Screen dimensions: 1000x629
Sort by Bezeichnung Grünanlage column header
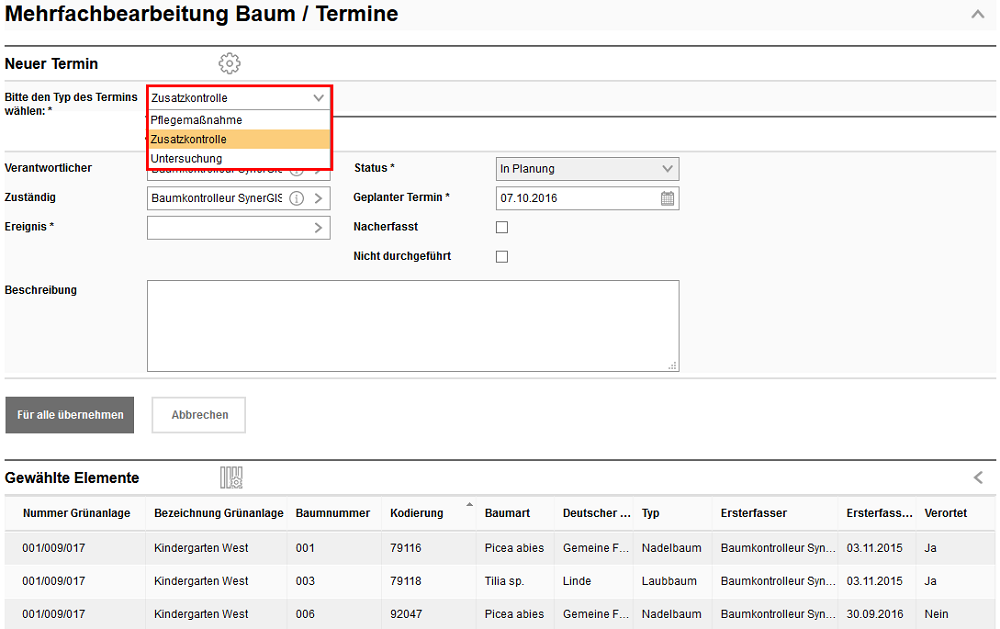(x=219, y=513)
